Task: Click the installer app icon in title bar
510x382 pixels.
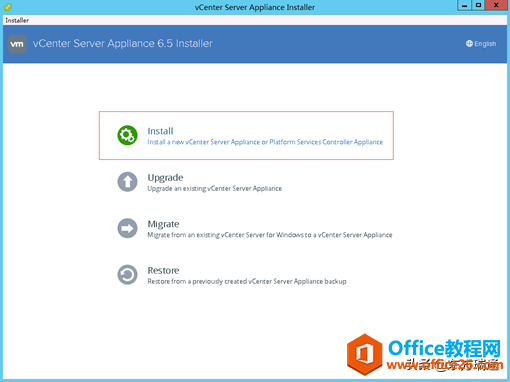Action: point(8,7)
